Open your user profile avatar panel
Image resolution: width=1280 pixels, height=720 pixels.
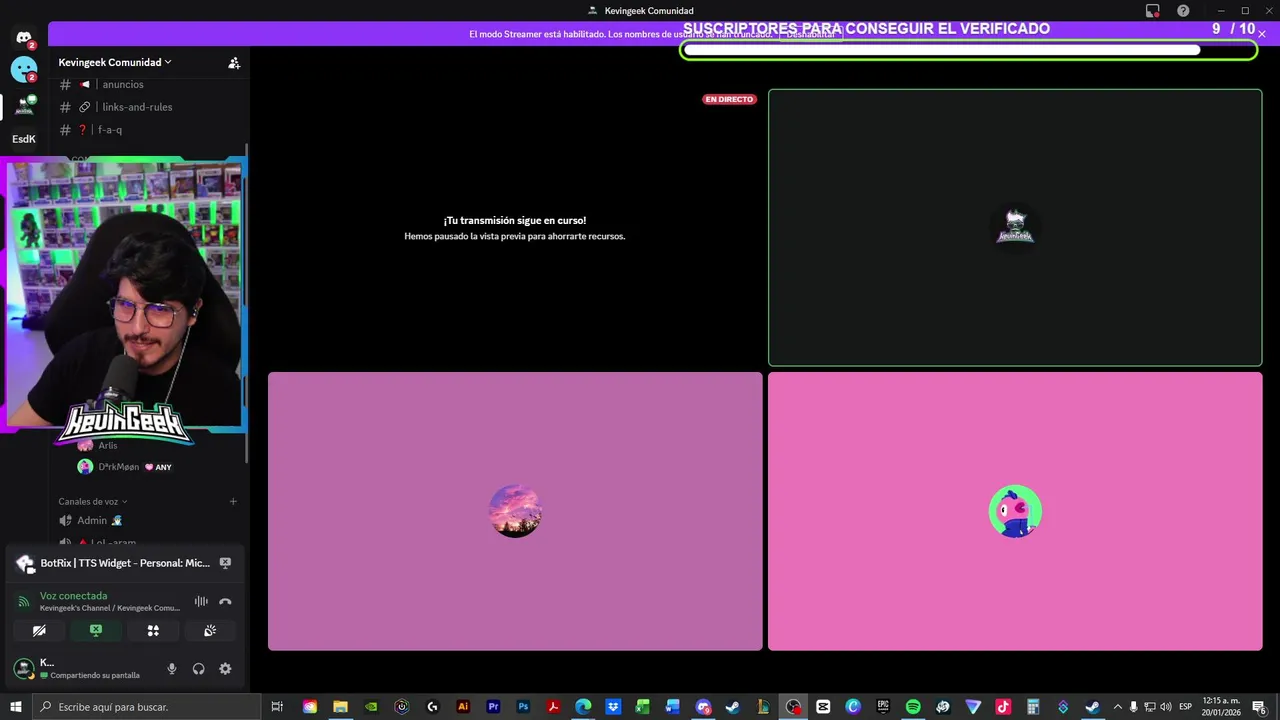click(24, 668)
